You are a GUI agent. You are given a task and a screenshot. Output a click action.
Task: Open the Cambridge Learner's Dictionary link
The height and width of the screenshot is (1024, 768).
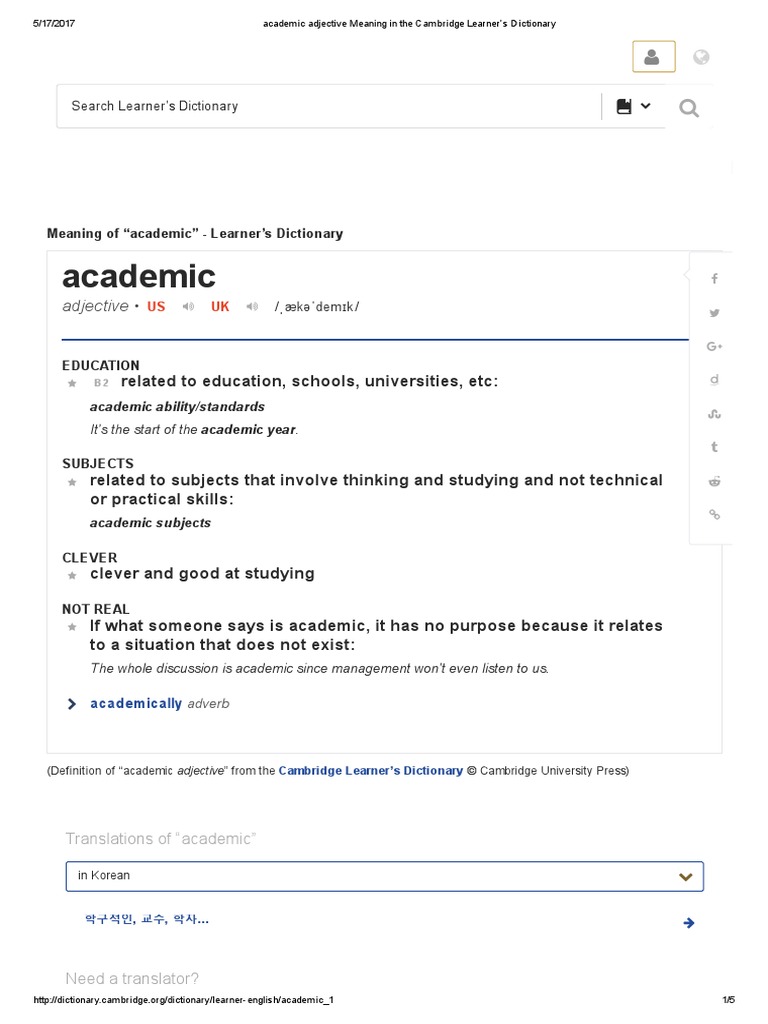[370, 771]
